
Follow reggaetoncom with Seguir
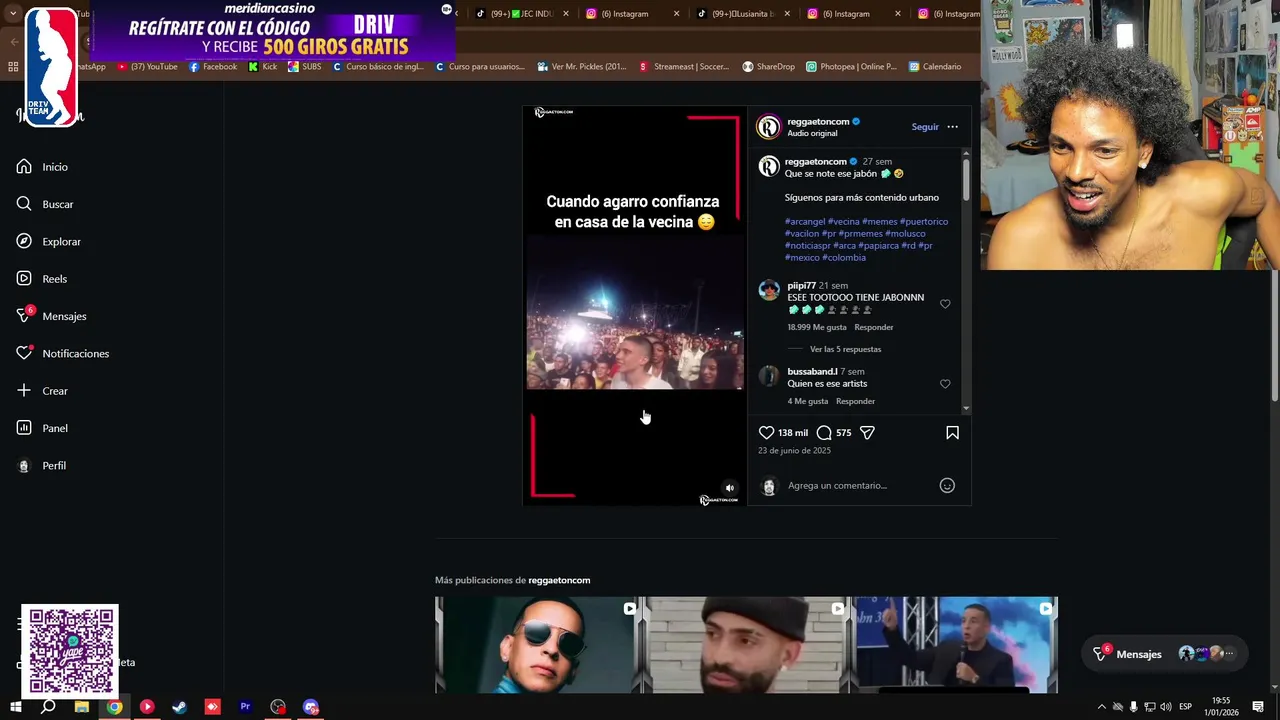[925, 127]
